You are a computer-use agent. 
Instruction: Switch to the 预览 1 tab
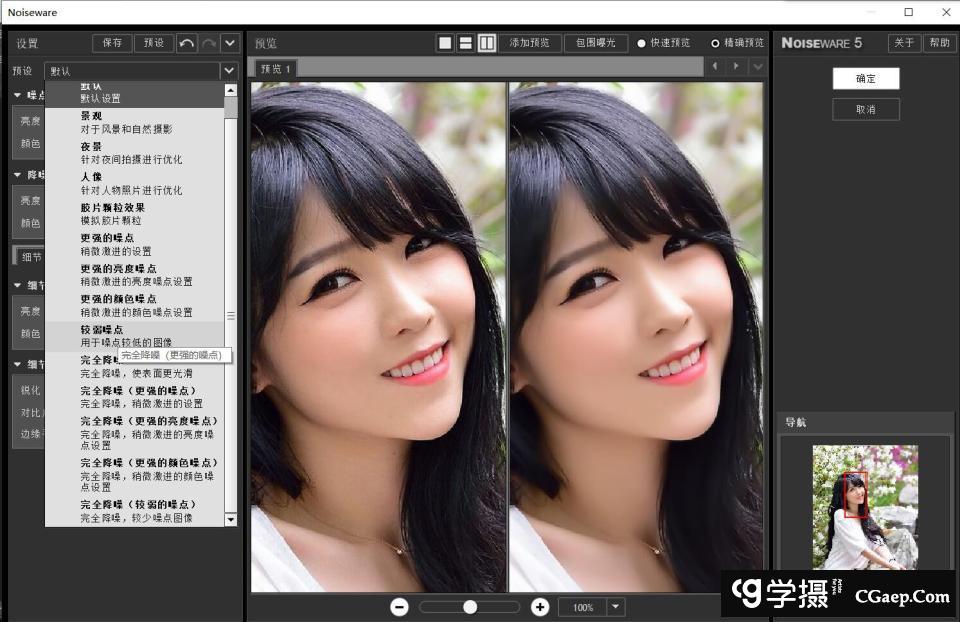point(275,68)
